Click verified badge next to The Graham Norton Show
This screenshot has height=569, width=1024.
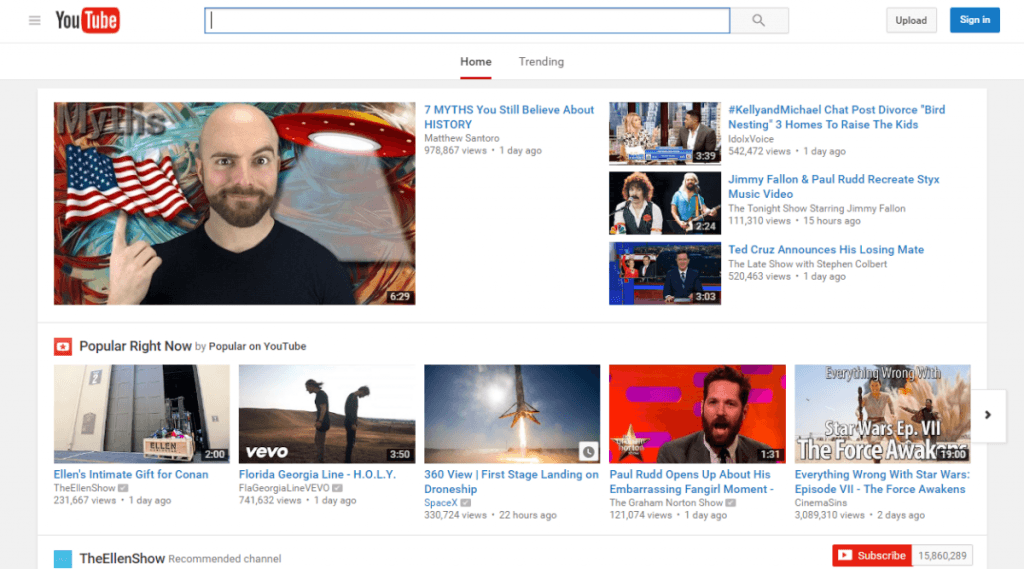click(732, 503)
